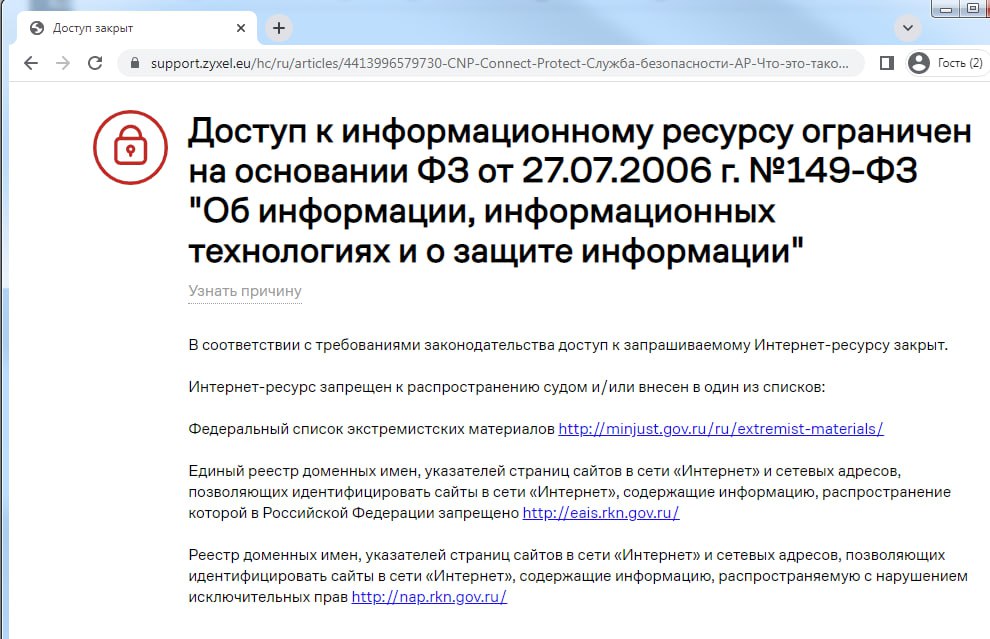This screenshot has height=639, width=990.
Task: Open the Гость profile menu
Action: 946,63
